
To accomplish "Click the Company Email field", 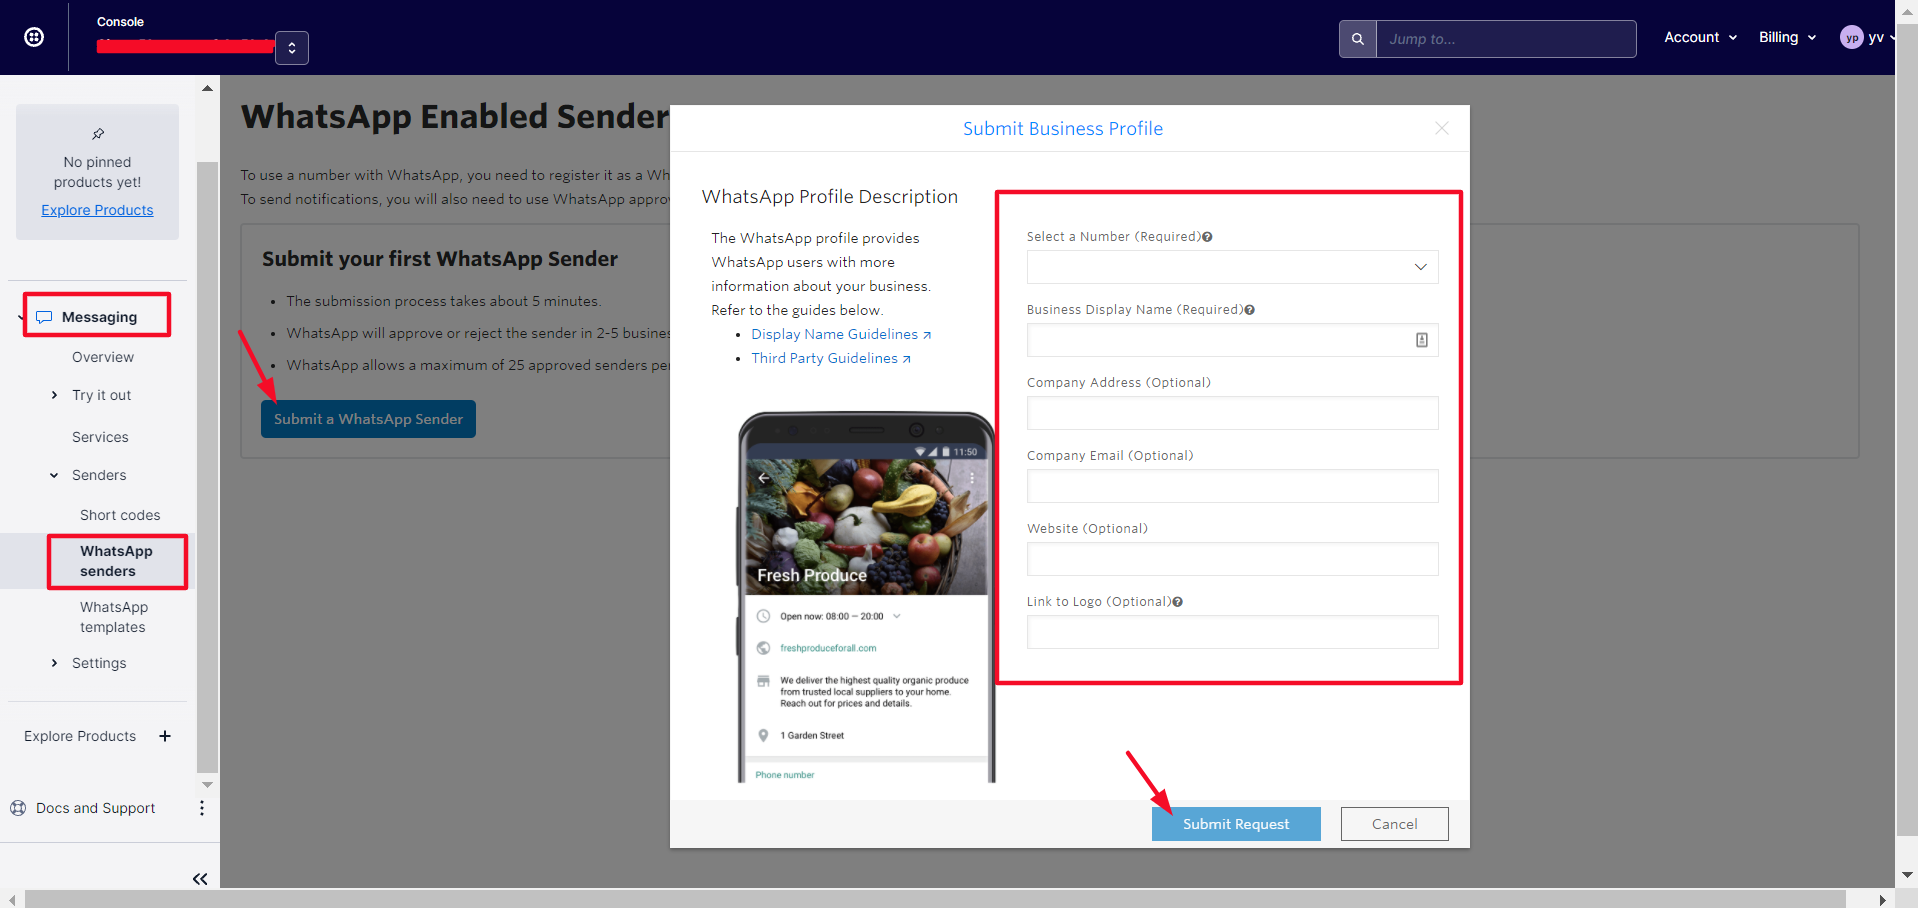I will (1232, 486).
